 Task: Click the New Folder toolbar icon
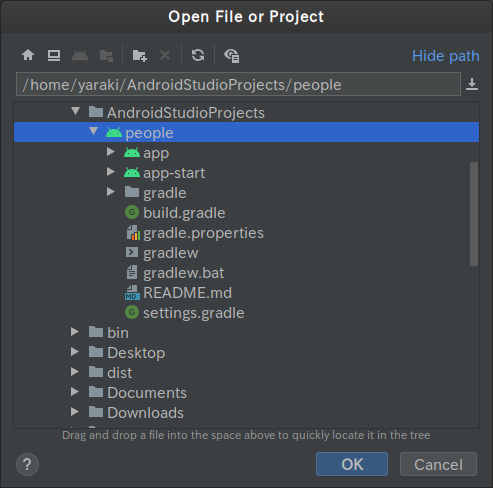(139, 55)
